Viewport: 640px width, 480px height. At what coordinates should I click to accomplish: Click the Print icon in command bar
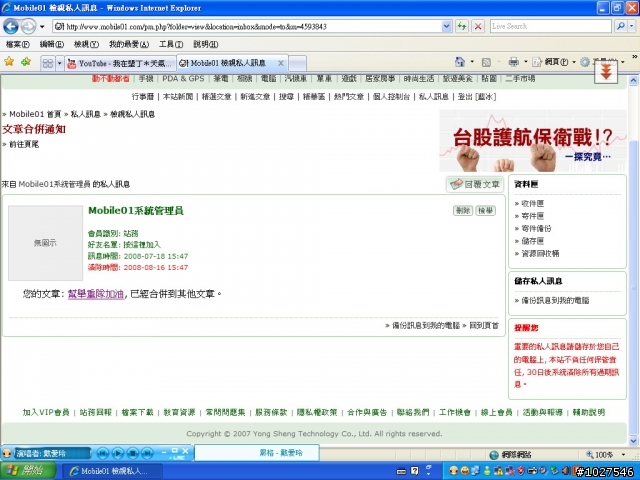(513, 62)
